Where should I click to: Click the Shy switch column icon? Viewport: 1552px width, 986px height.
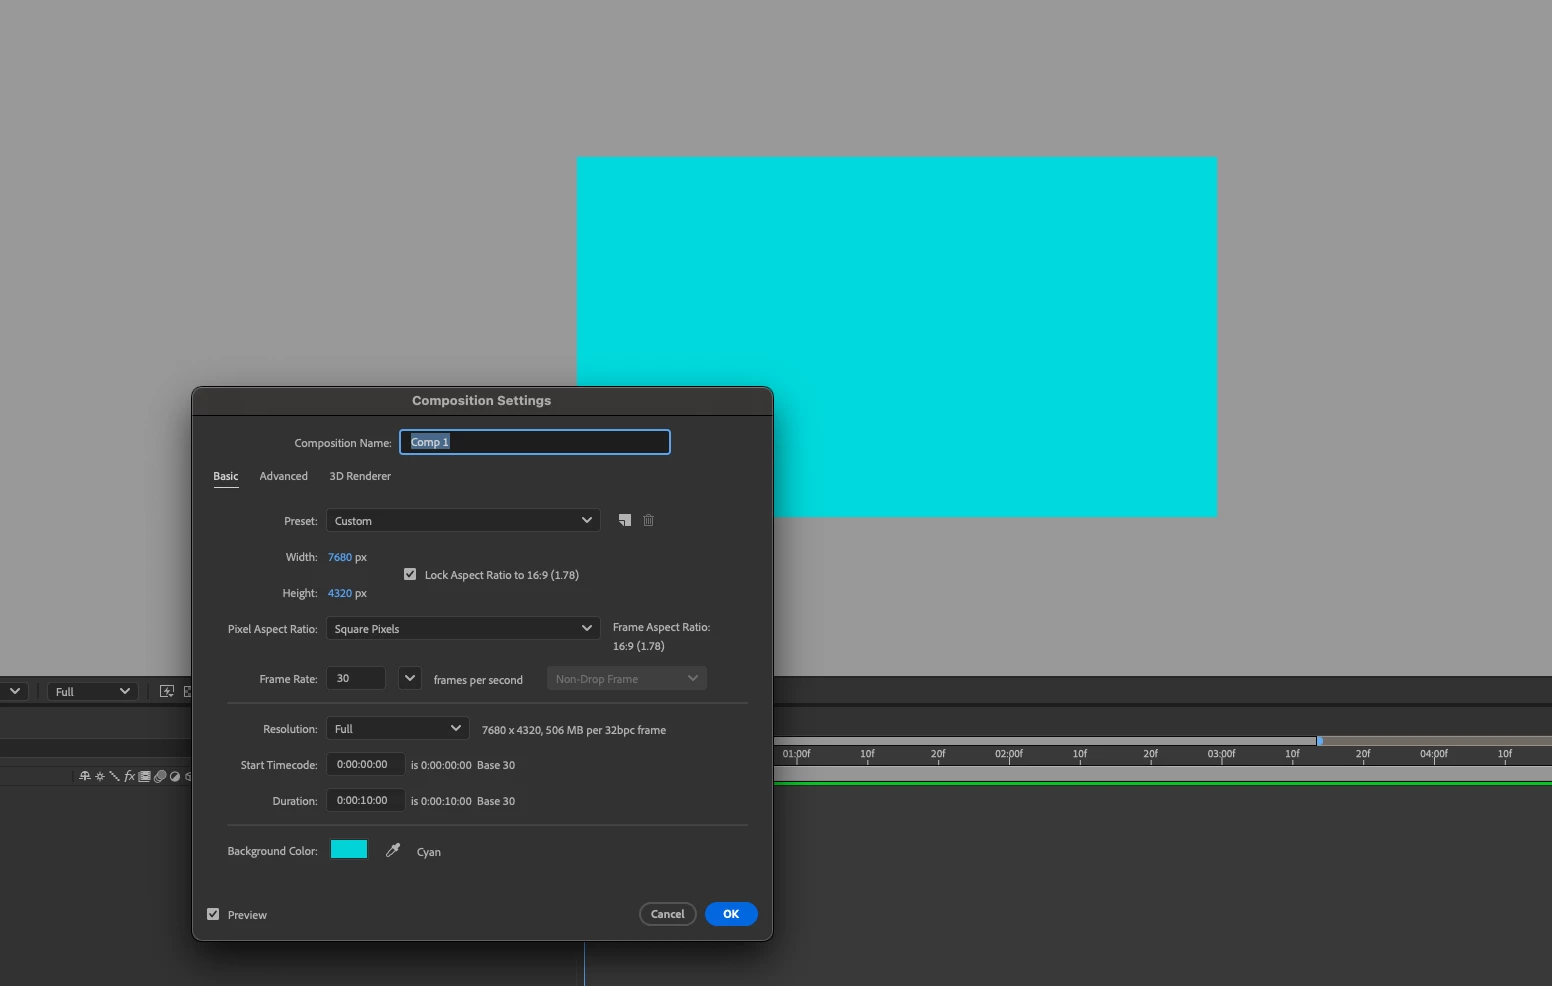pyautogui.click(x=85, y=776)
